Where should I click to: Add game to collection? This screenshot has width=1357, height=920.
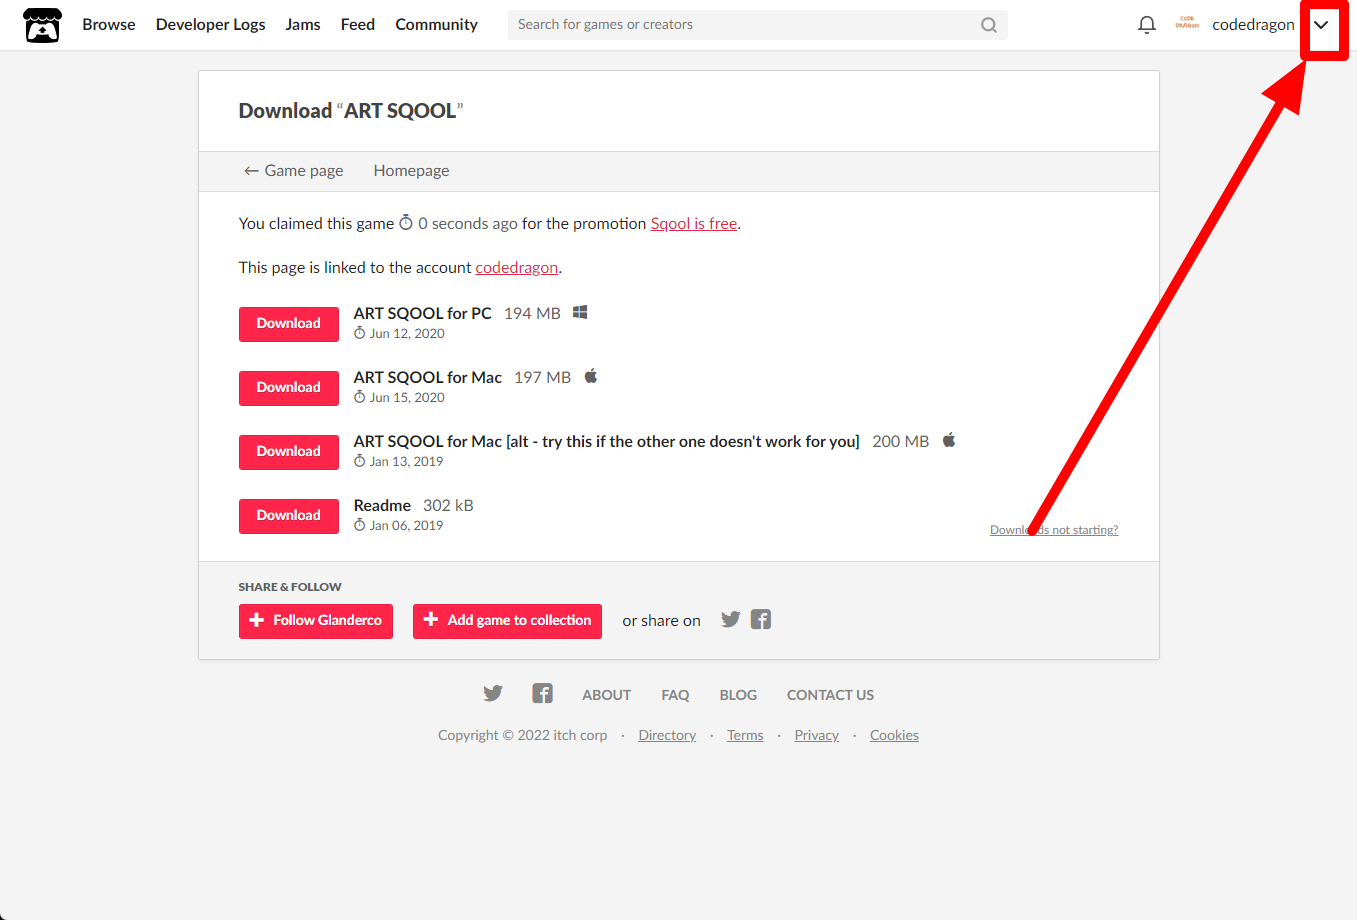pos(507,621)
